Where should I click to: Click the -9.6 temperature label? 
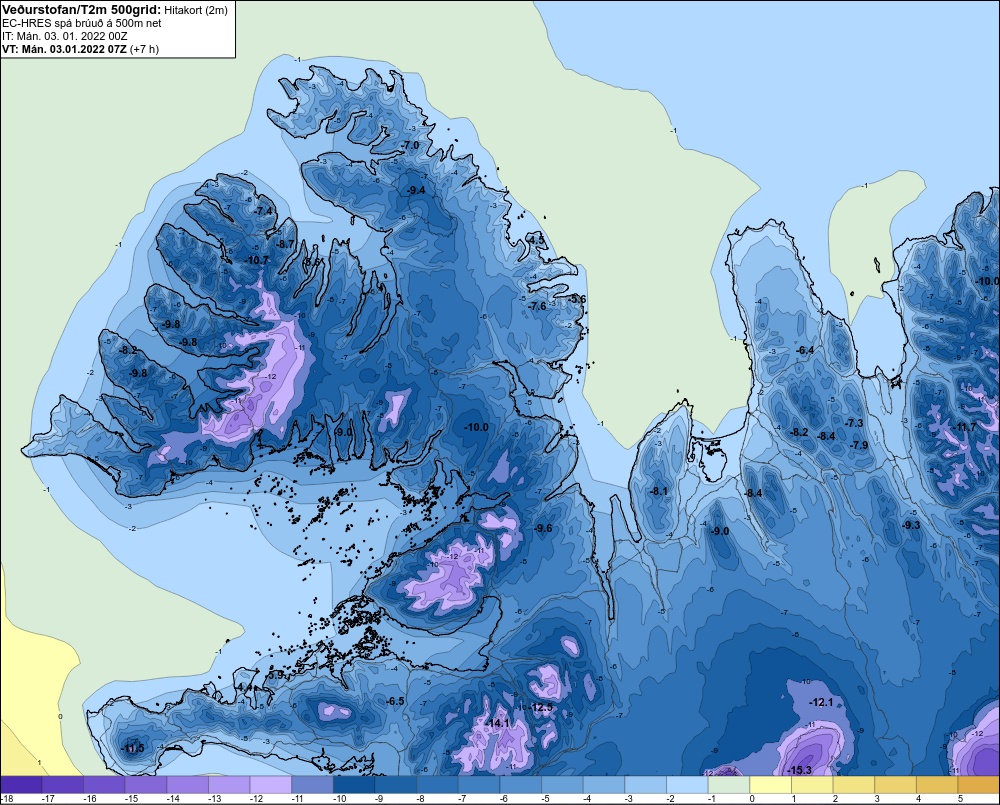[543, 528]
